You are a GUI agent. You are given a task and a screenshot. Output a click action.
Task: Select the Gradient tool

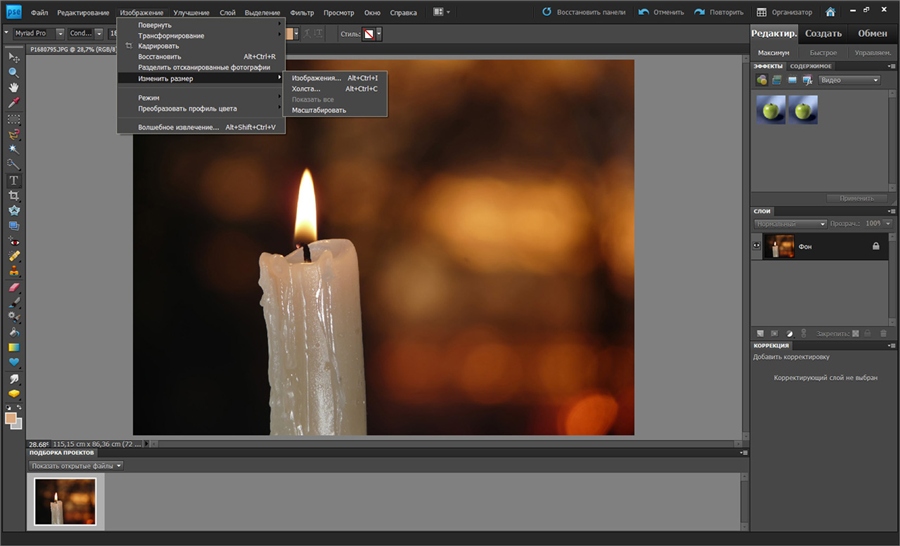click(x=14, y=347)
